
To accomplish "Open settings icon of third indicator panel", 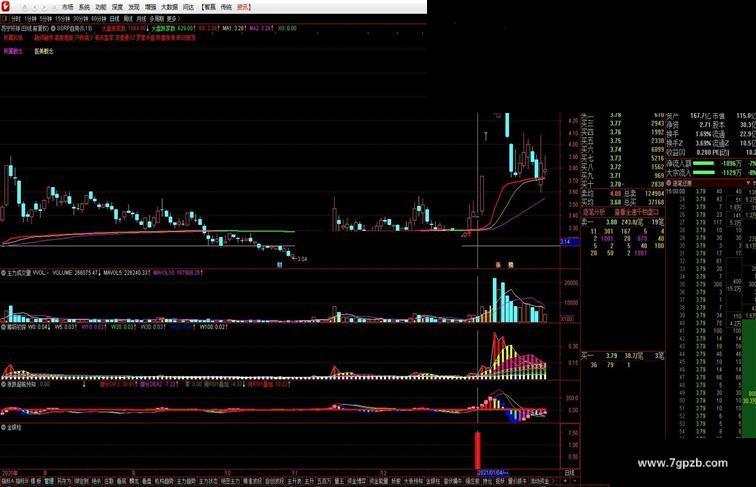I will 3,327.
